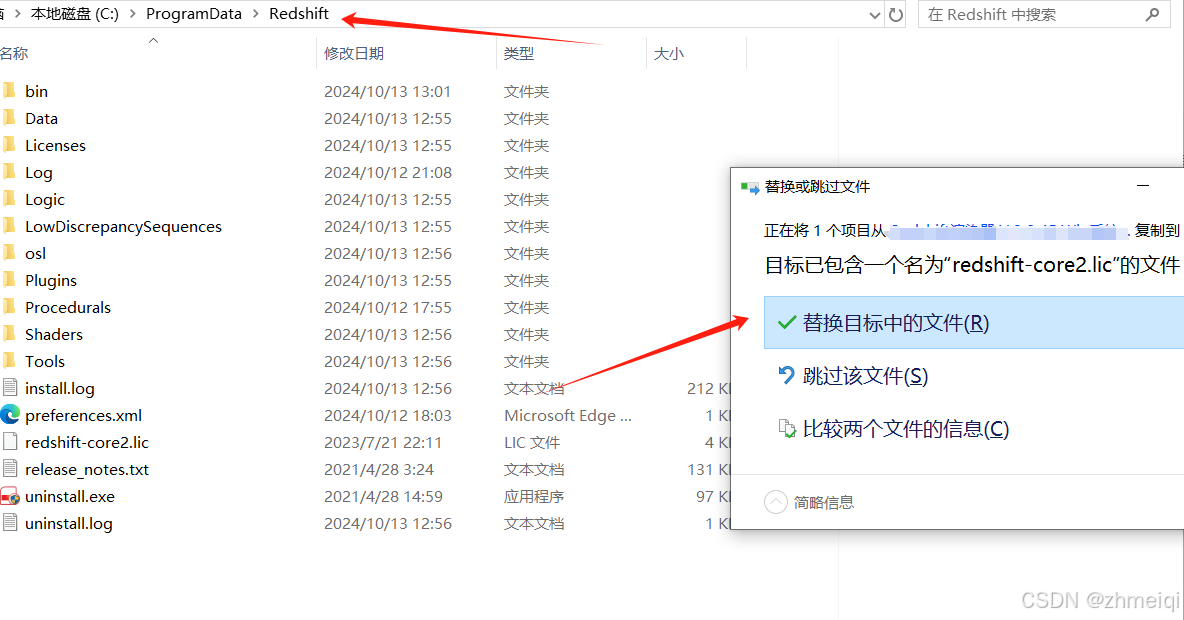The width and height of the screenshot is (1184, 620).
Task: Click the uninstall.log file icon
Action: [10, 523]
